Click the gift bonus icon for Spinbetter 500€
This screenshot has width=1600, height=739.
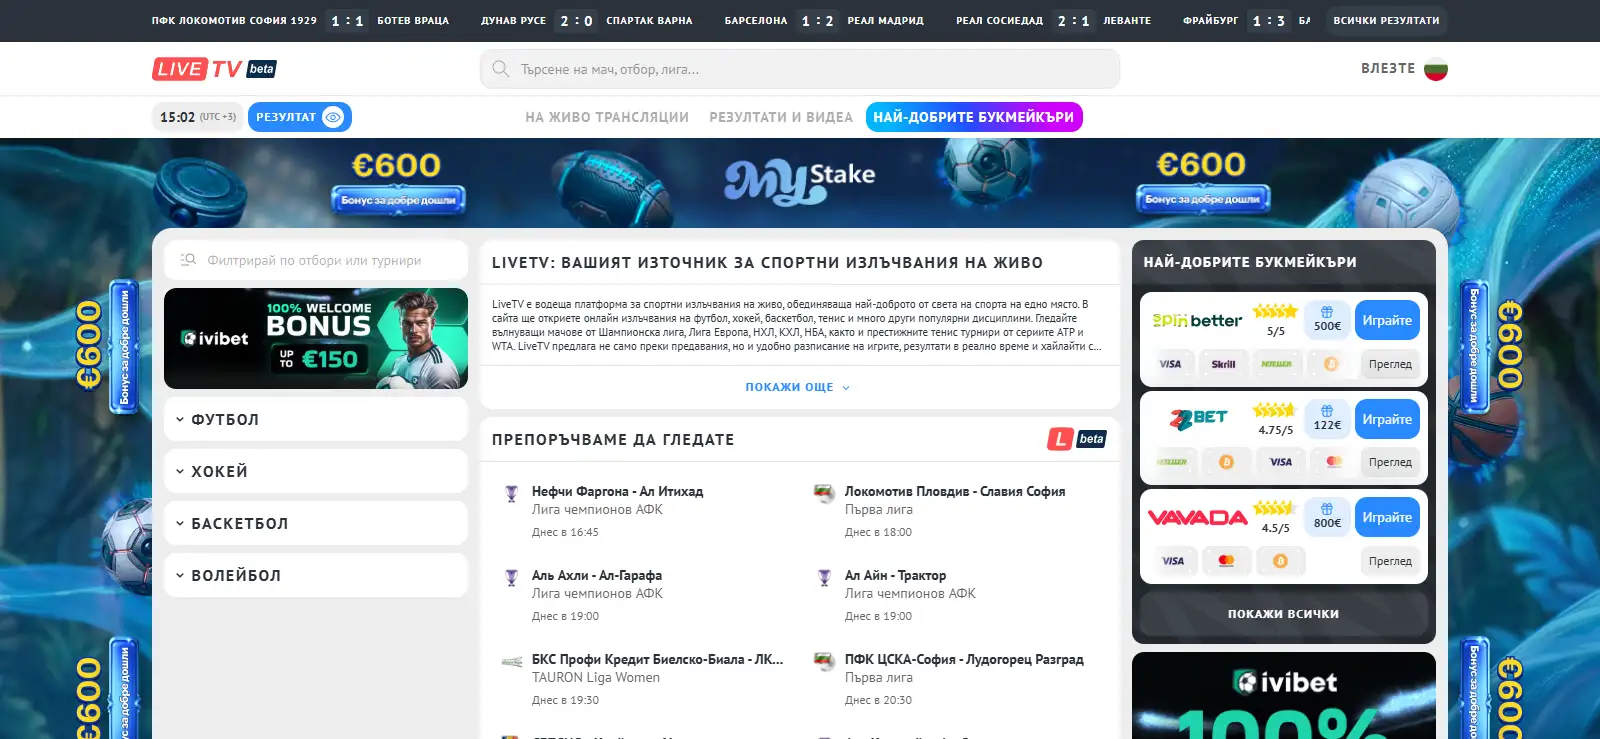click(x=1327, y=312)
